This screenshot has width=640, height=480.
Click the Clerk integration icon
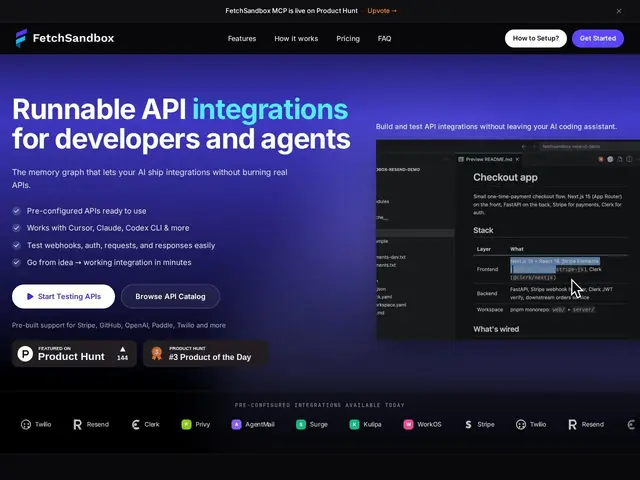[x=136, y=424]
